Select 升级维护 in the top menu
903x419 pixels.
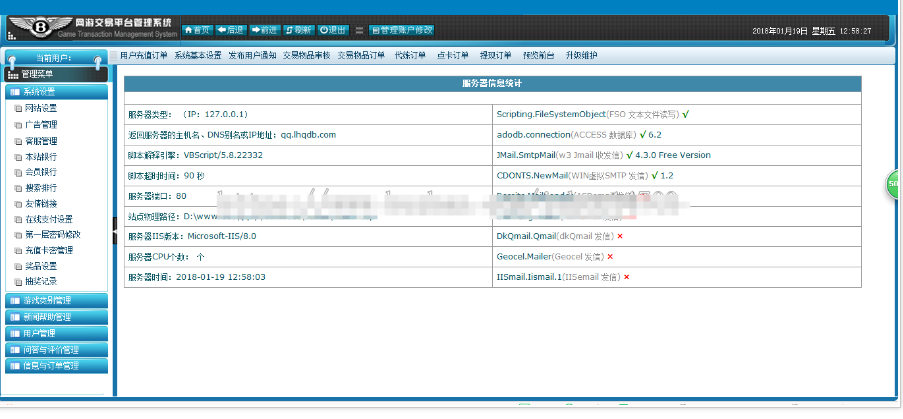tap(581, 55)
